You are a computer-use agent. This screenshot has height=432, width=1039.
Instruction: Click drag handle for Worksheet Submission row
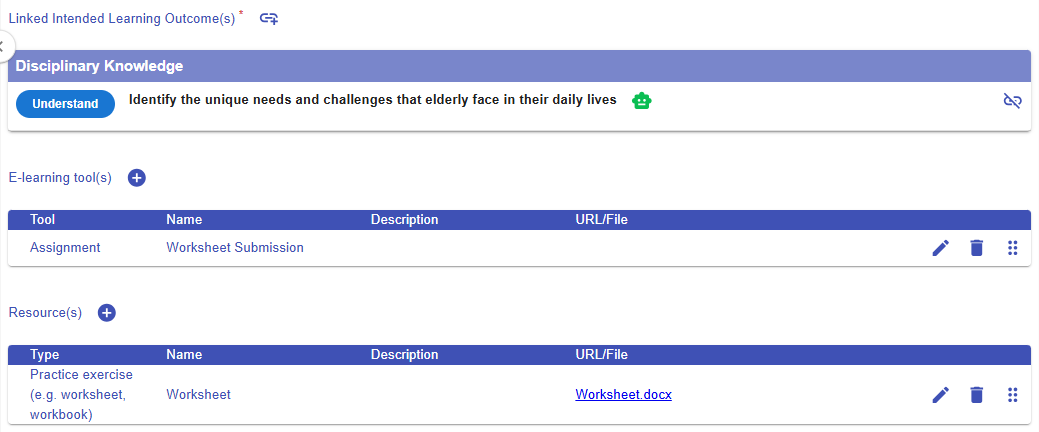click(1012, 248)
